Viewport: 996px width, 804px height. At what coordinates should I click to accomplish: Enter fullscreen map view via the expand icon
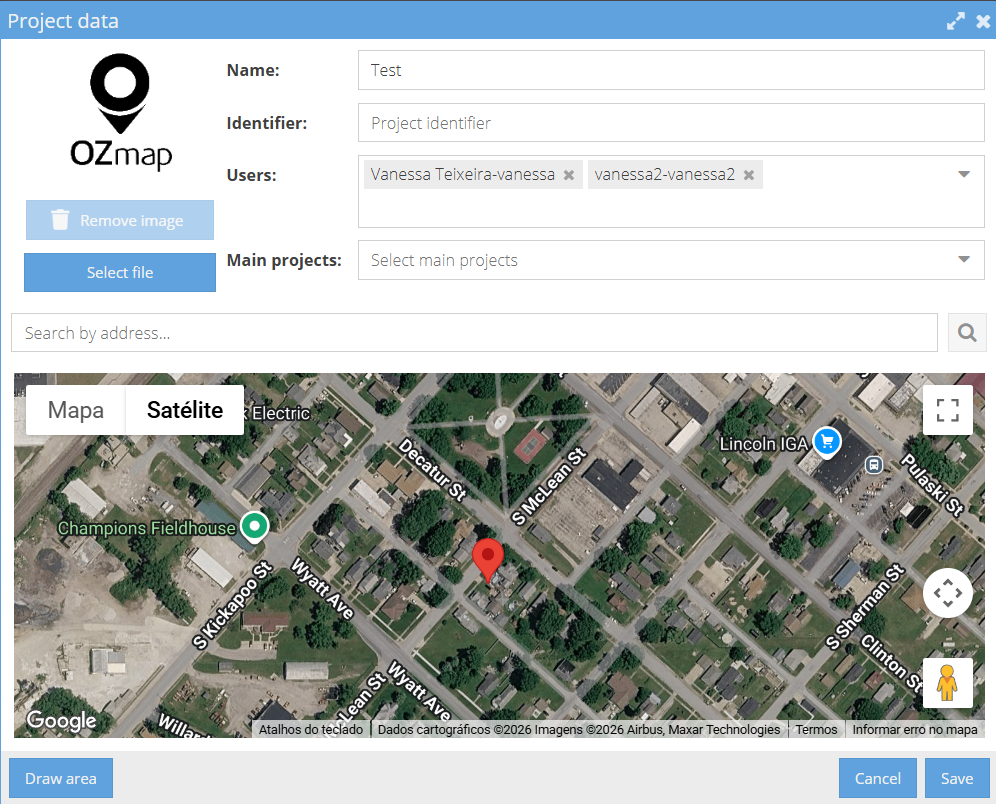tap(947, 410)
